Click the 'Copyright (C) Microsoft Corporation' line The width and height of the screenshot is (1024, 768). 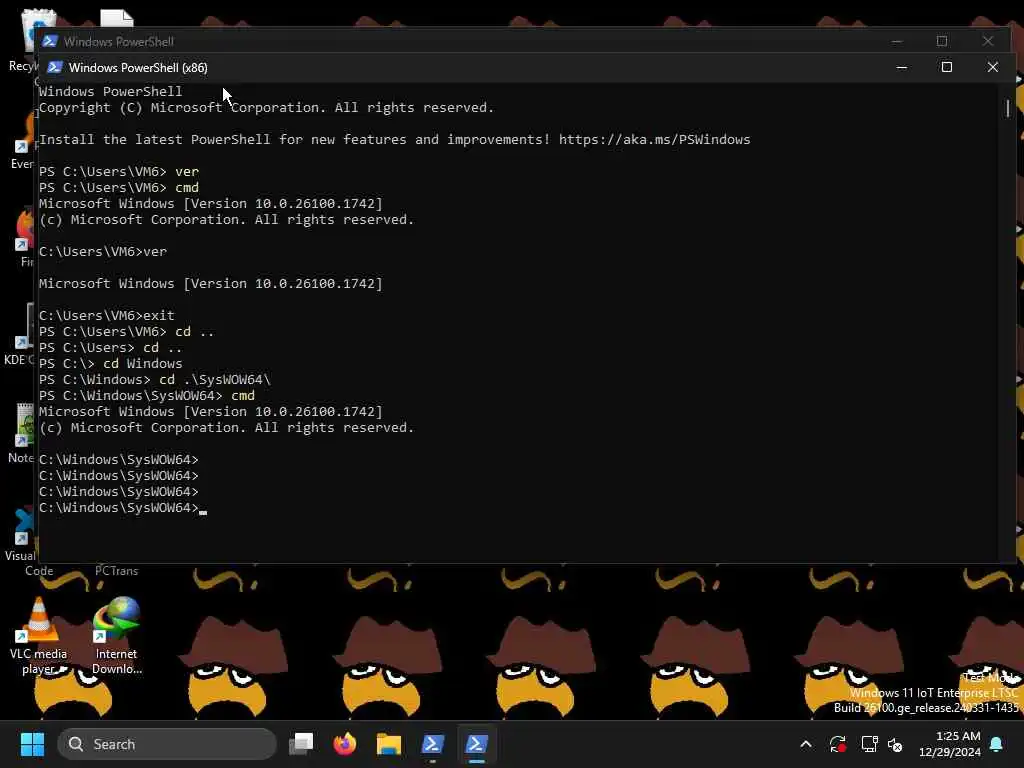(x=266, y=108)
